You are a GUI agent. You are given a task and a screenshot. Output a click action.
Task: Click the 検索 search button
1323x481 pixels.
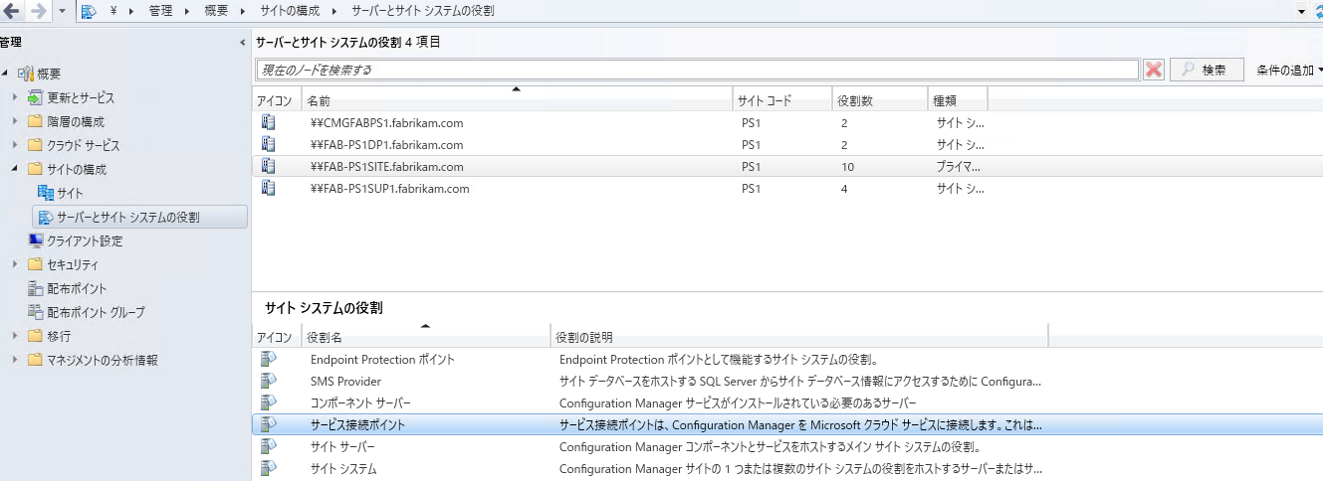(x=1206, y=70)
